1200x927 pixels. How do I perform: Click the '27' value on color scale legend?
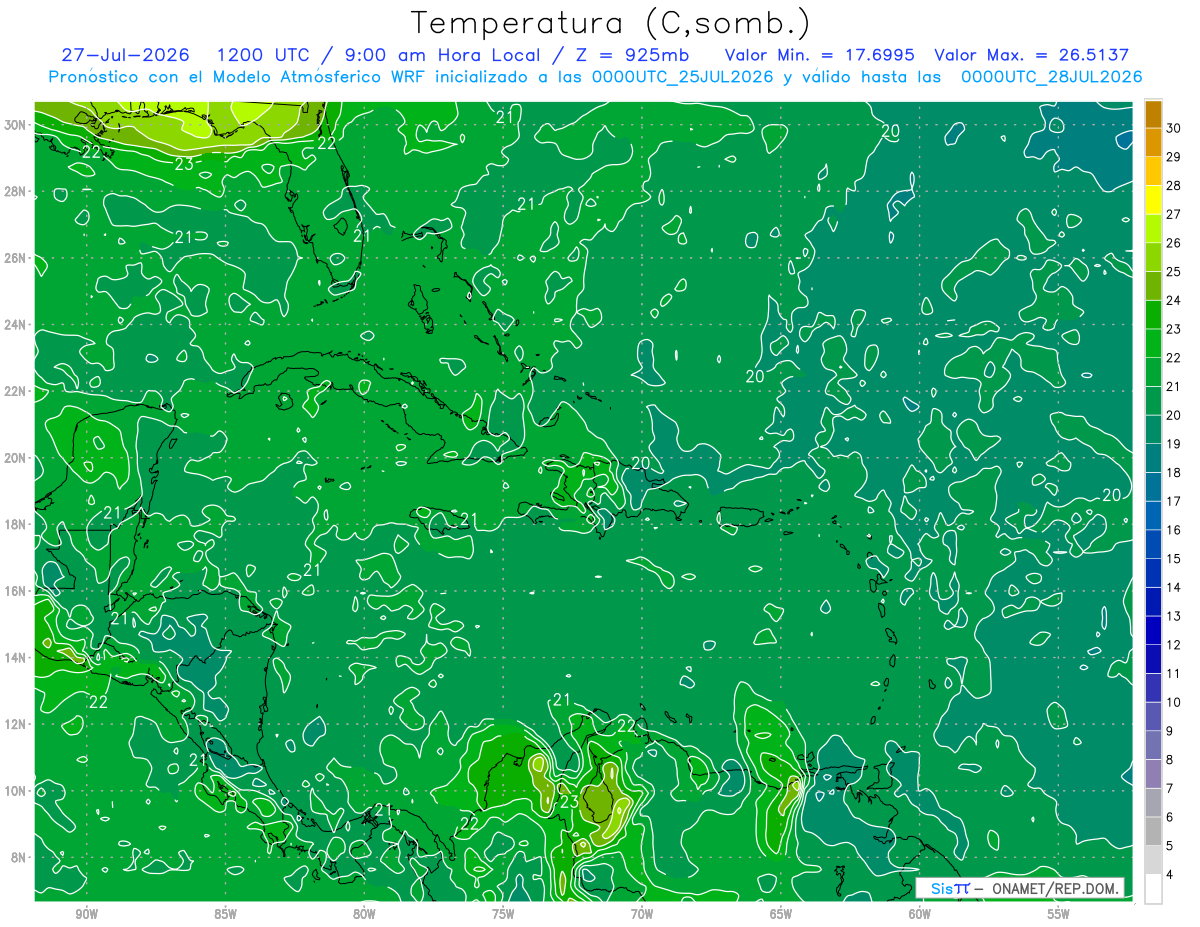coord(1174,215)
